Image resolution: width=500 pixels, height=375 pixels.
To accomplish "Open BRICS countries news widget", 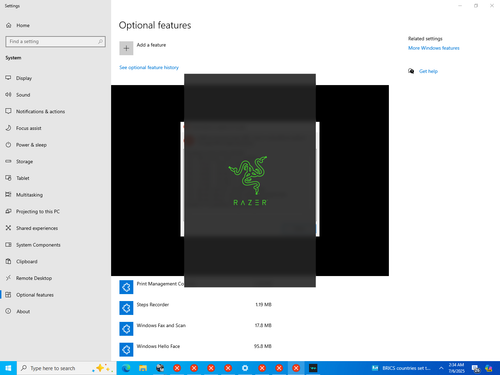I will tap(401, 368).
